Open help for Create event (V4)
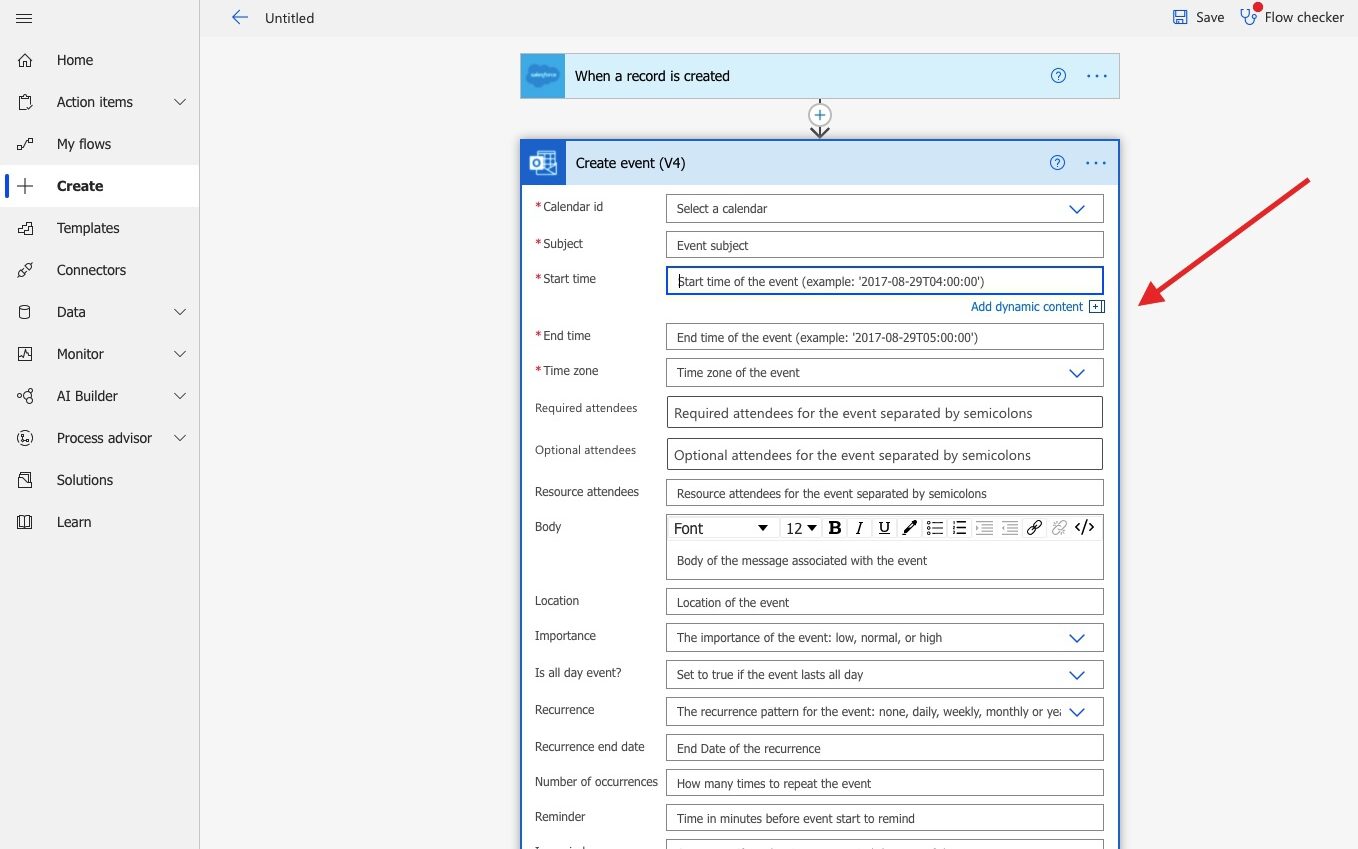Screen dimensions: 1358x849 (1057, 163)
